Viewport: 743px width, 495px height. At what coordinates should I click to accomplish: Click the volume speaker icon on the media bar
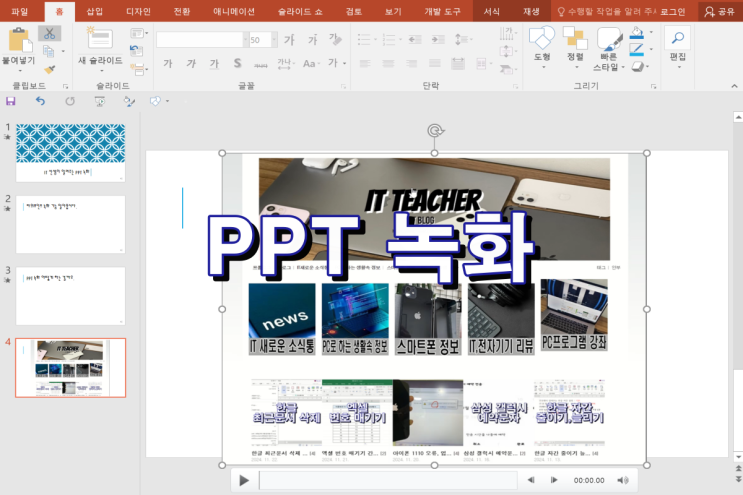pyautogui.click(x=622, y=480)
